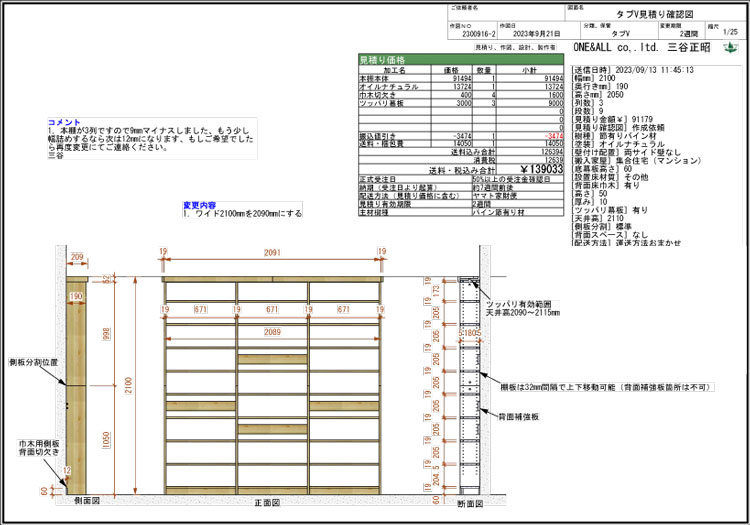Select the drawing title タブV見積り確認図
The image size is (750, 525).
coord(654,15)
